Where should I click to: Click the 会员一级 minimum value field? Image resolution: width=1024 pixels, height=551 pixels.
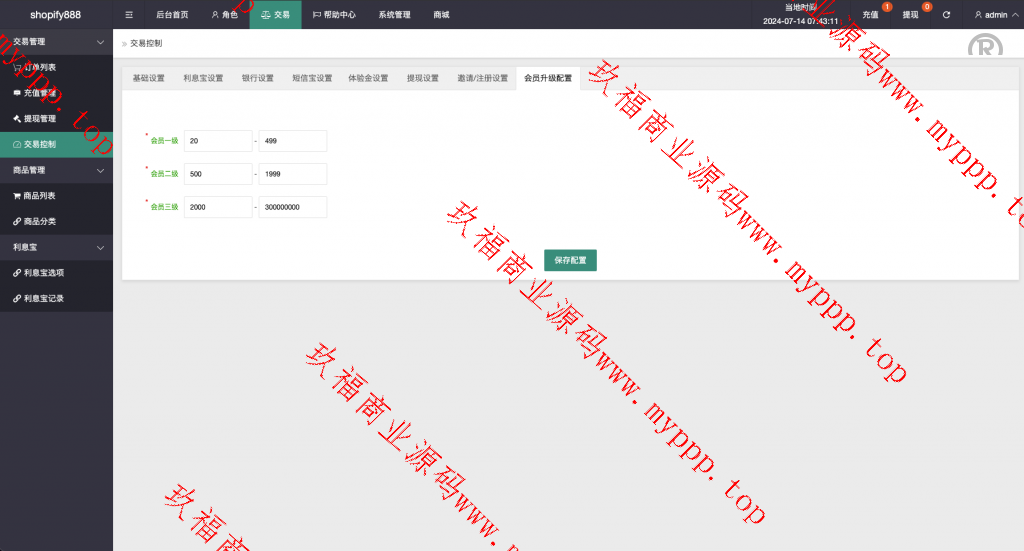tap(218, 141)
